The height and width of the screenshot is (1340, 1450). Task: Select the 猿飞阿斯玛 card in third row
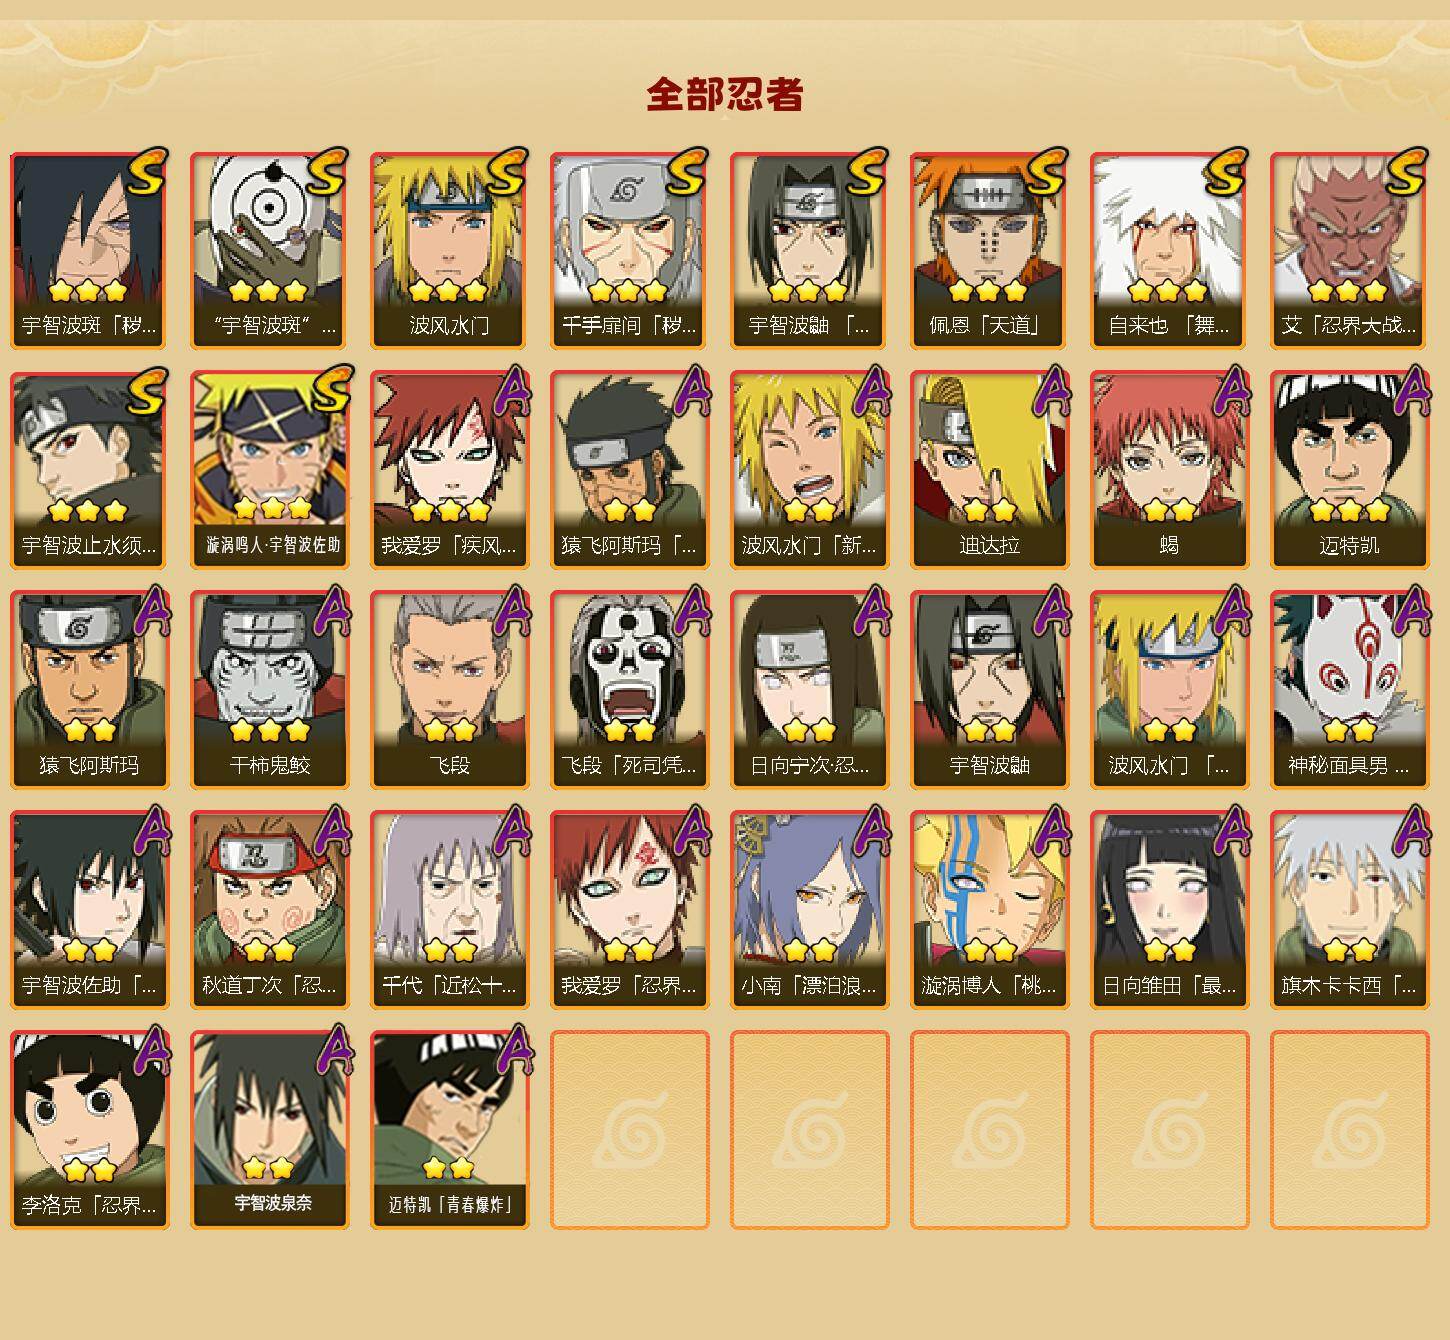[x=89, y=690]
